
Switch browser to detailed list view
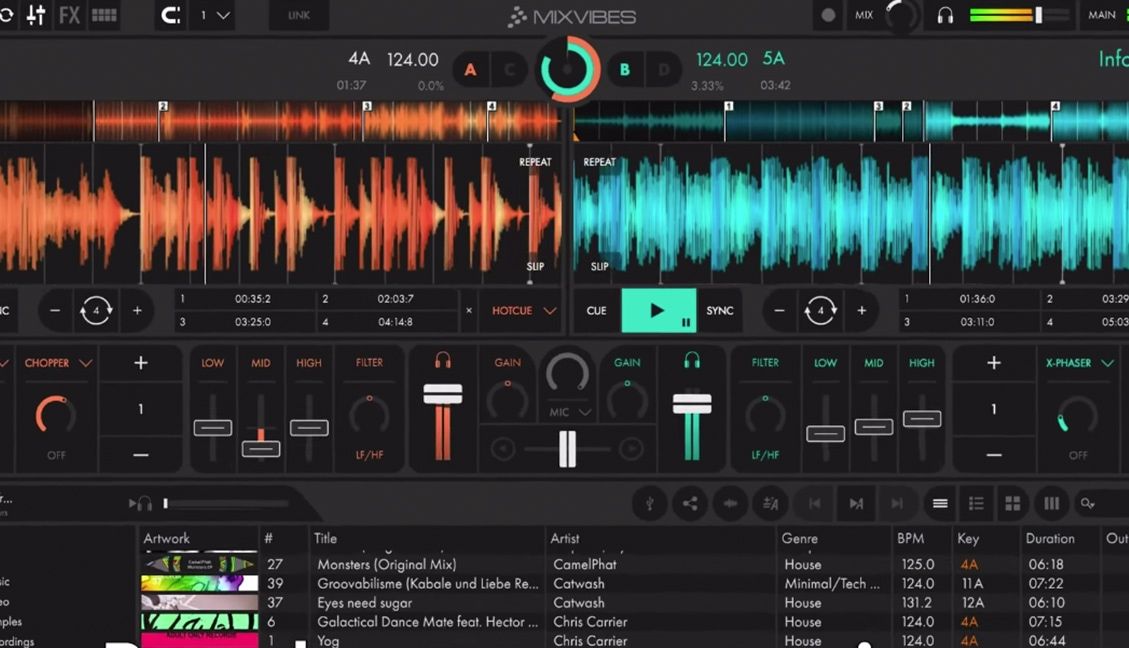point(976,503)
